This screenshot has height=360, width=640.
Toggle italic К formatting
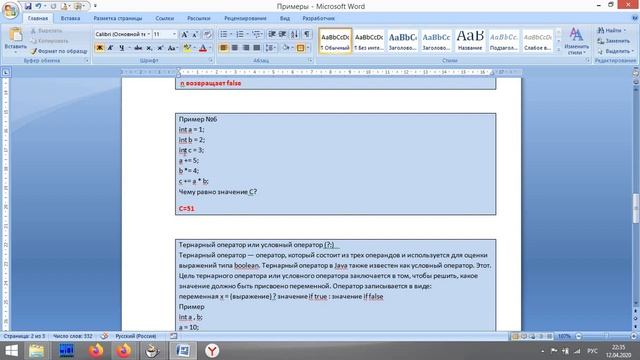[x=110, y=48]
